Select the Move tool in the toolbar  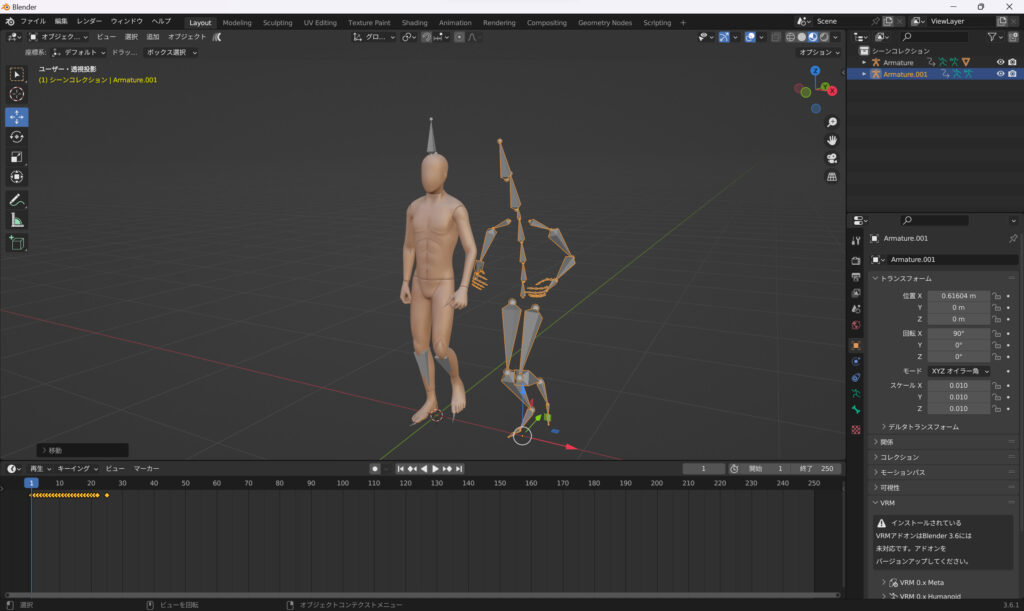17,116
